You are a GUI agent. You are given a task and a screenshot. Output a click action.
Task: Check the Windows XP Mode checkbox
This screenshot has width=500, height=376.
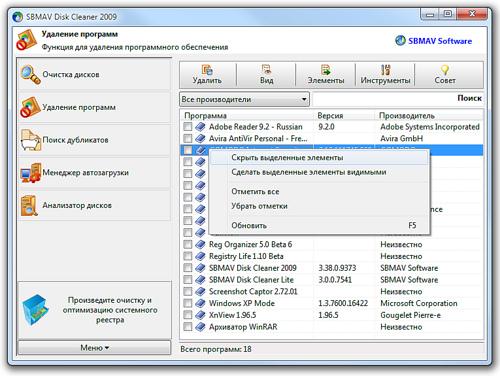tap(188, 303)
